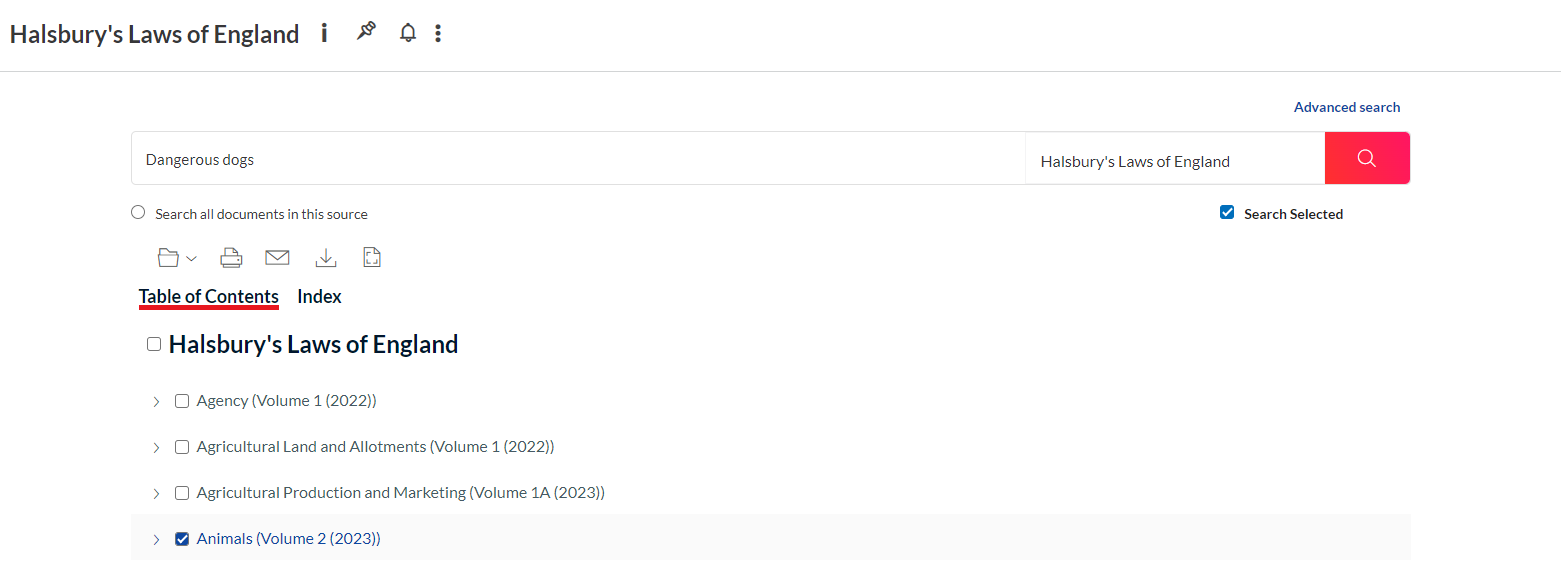Click the 'Dangerous dogs' search field
This screenshot has width=1561, height=576.
click(578, 159)
